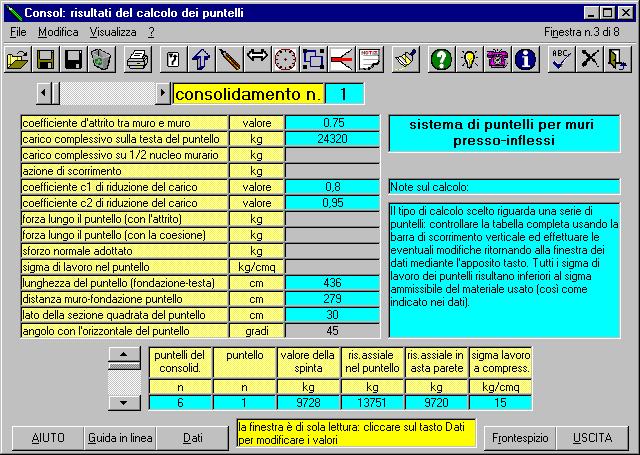Viewport: 640px width, 455px height.
Task: Click the recycle bin icon in toolbar
Action: 101,60
